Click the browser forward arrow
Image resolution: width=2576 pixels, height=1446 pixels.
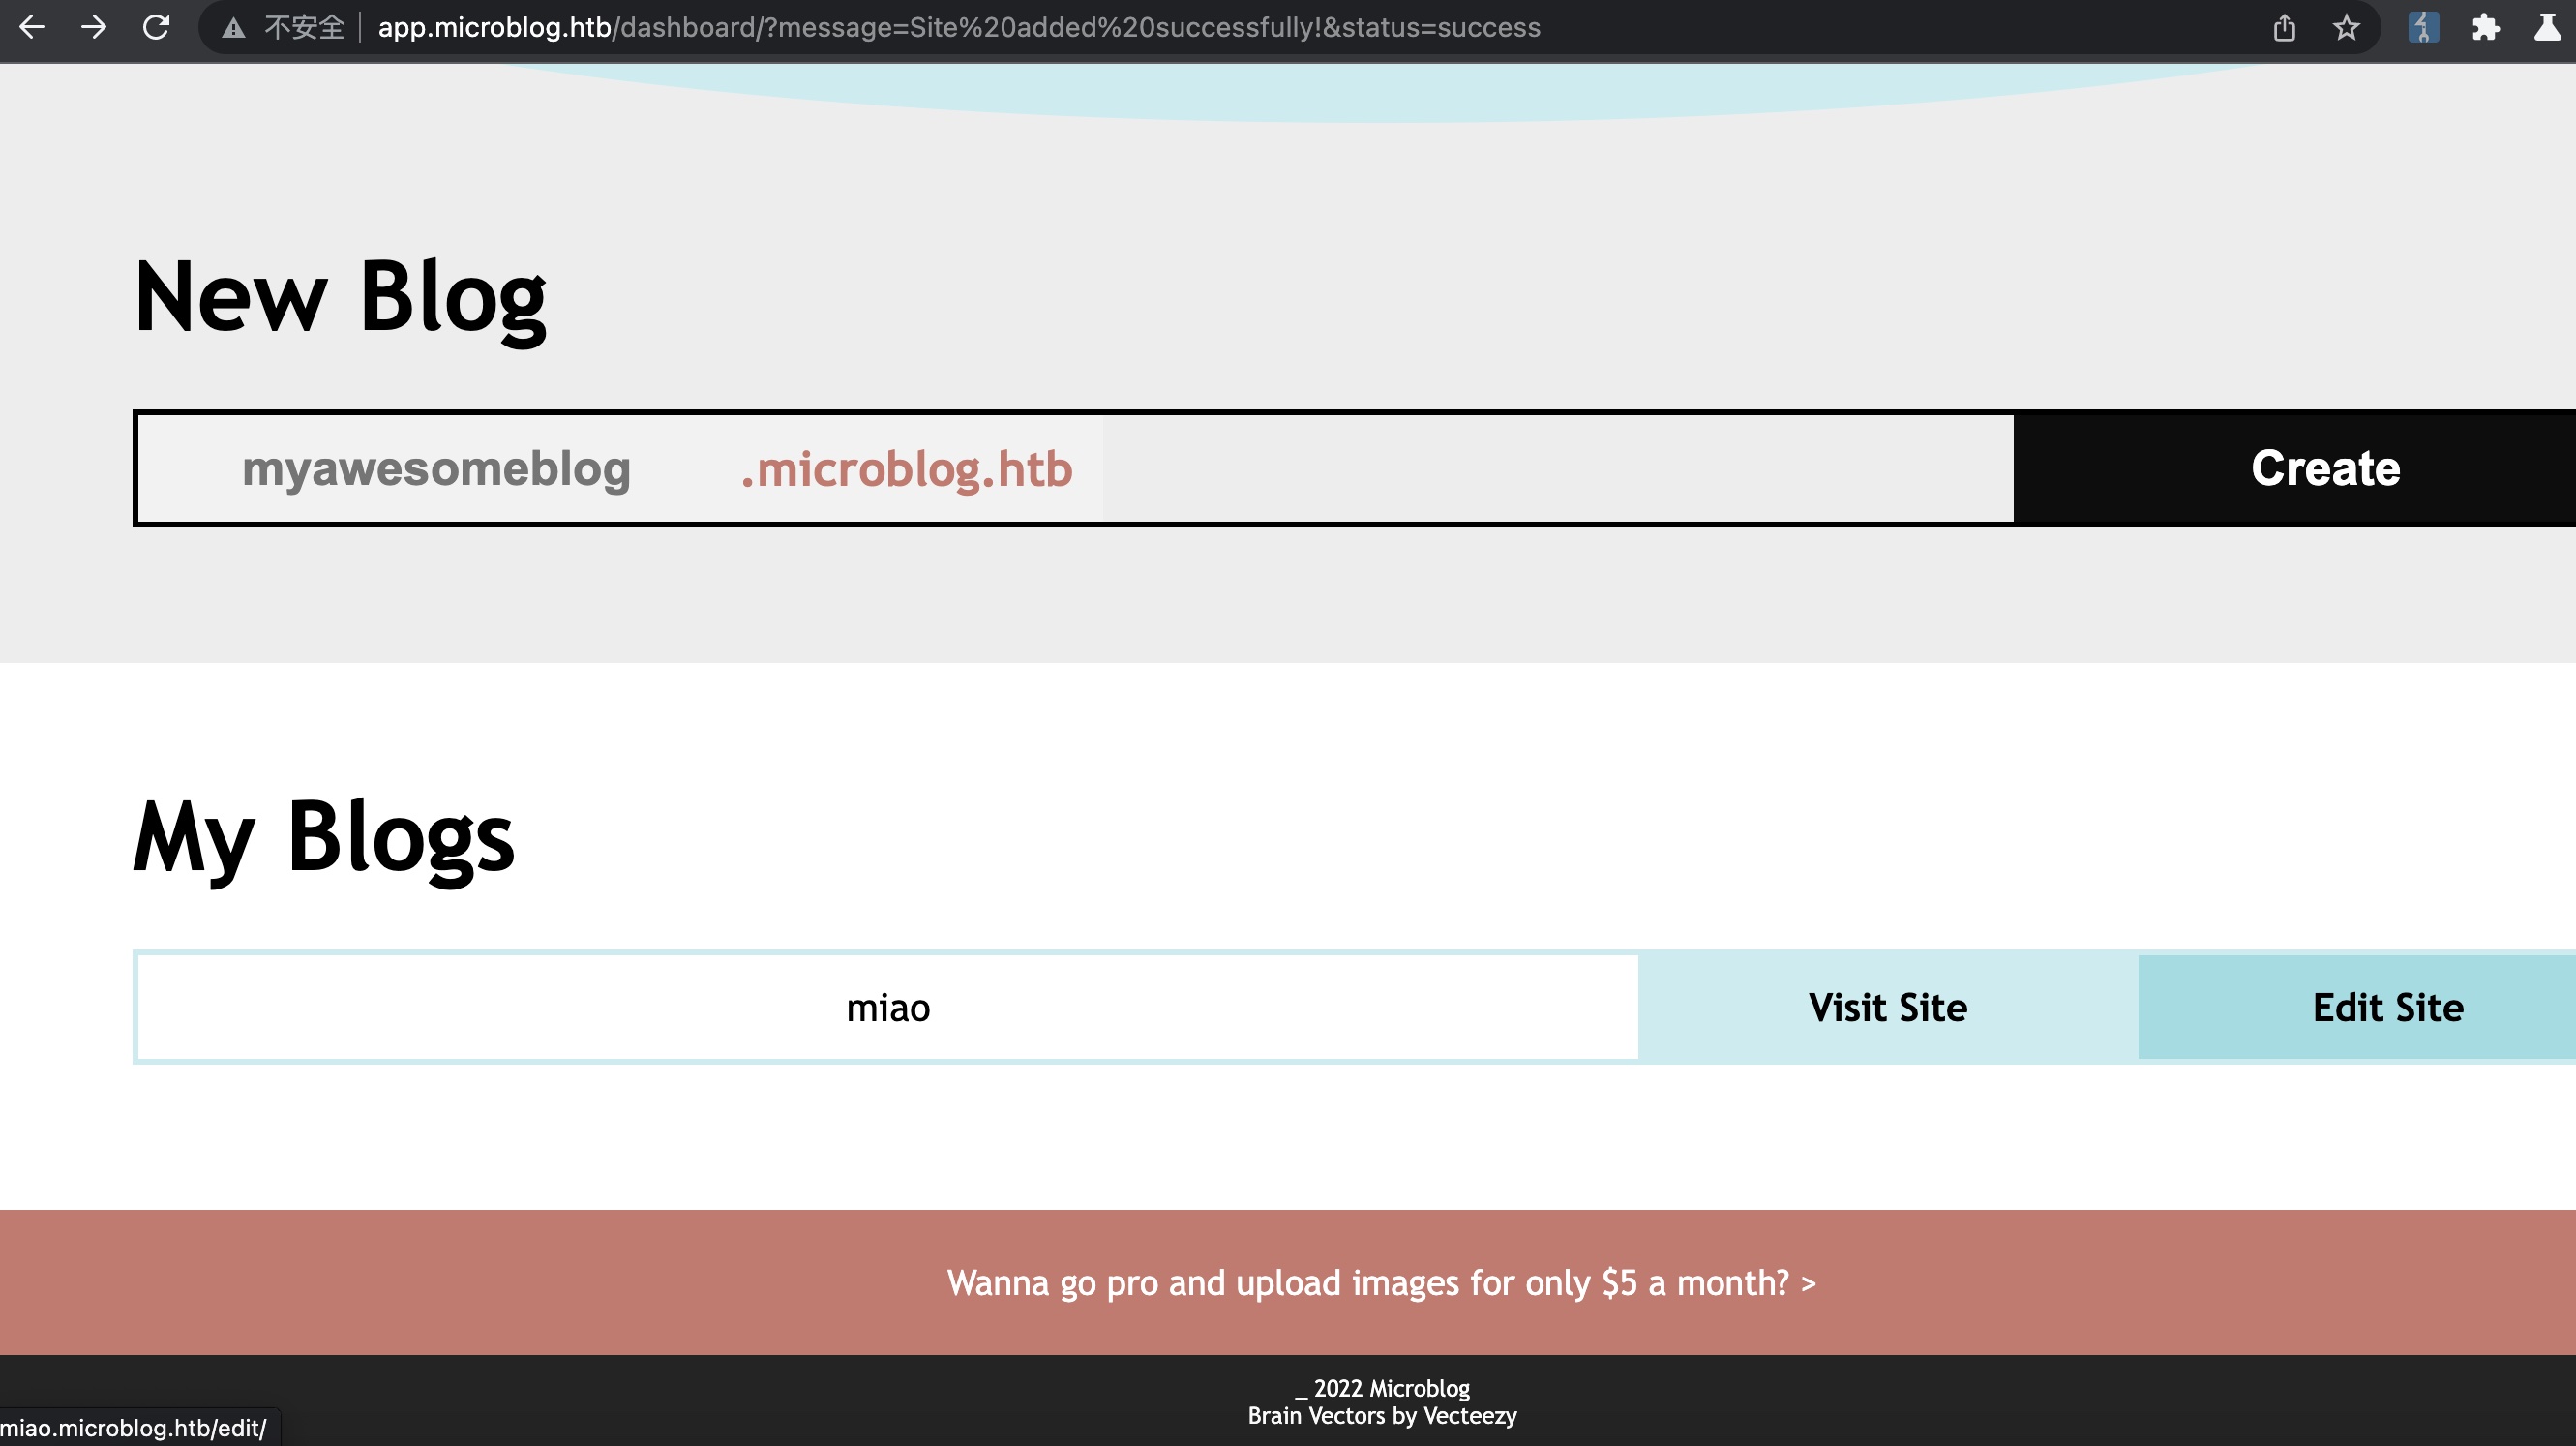click(94, 27)
